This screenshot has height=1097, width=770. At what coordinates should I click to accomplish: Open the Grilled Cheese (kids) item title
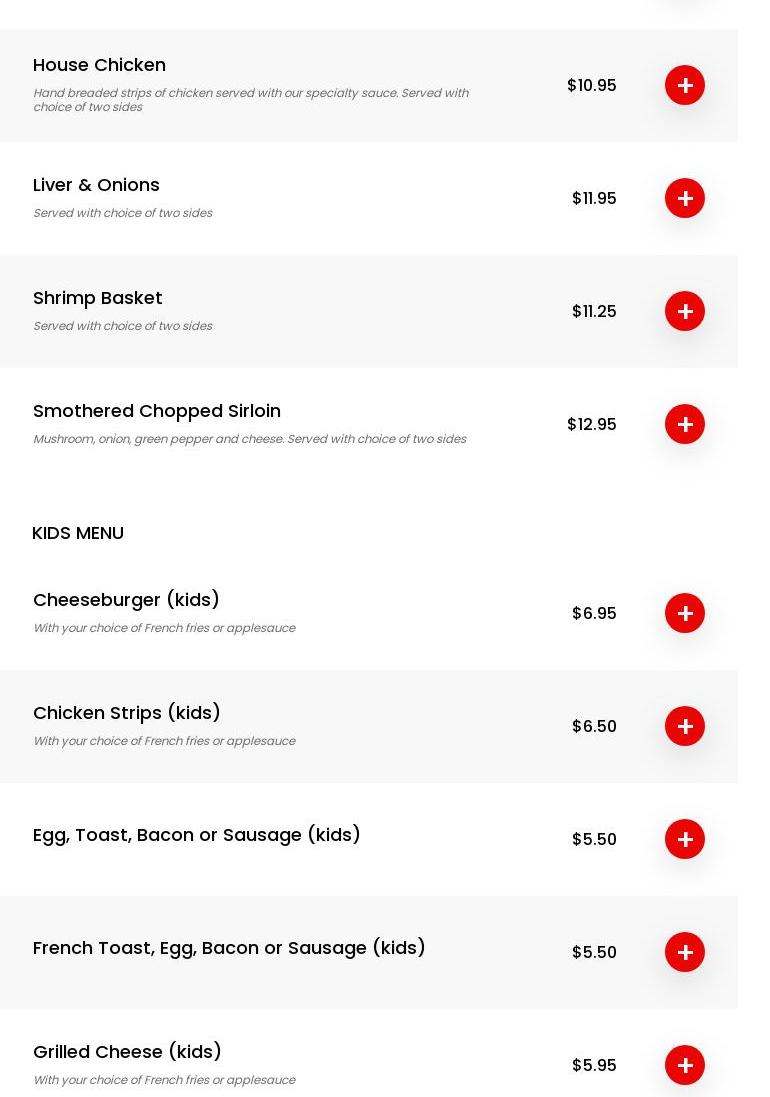coord(127,1052)
